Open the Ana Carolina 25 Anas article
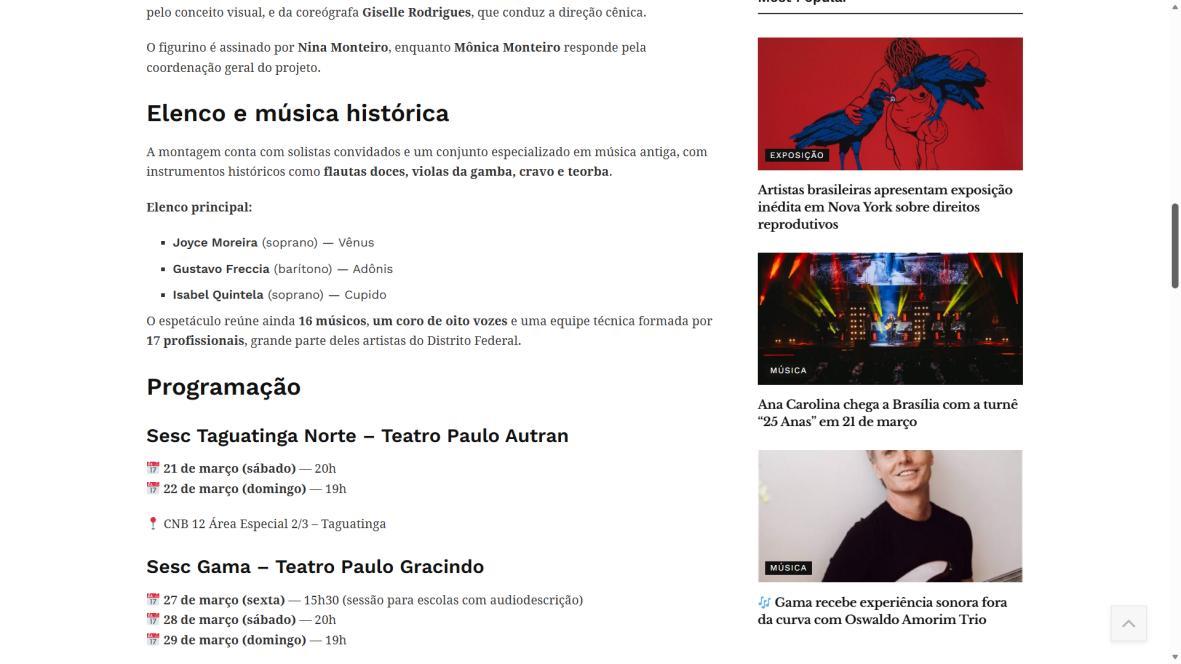1181x664 pixels. 887,413
